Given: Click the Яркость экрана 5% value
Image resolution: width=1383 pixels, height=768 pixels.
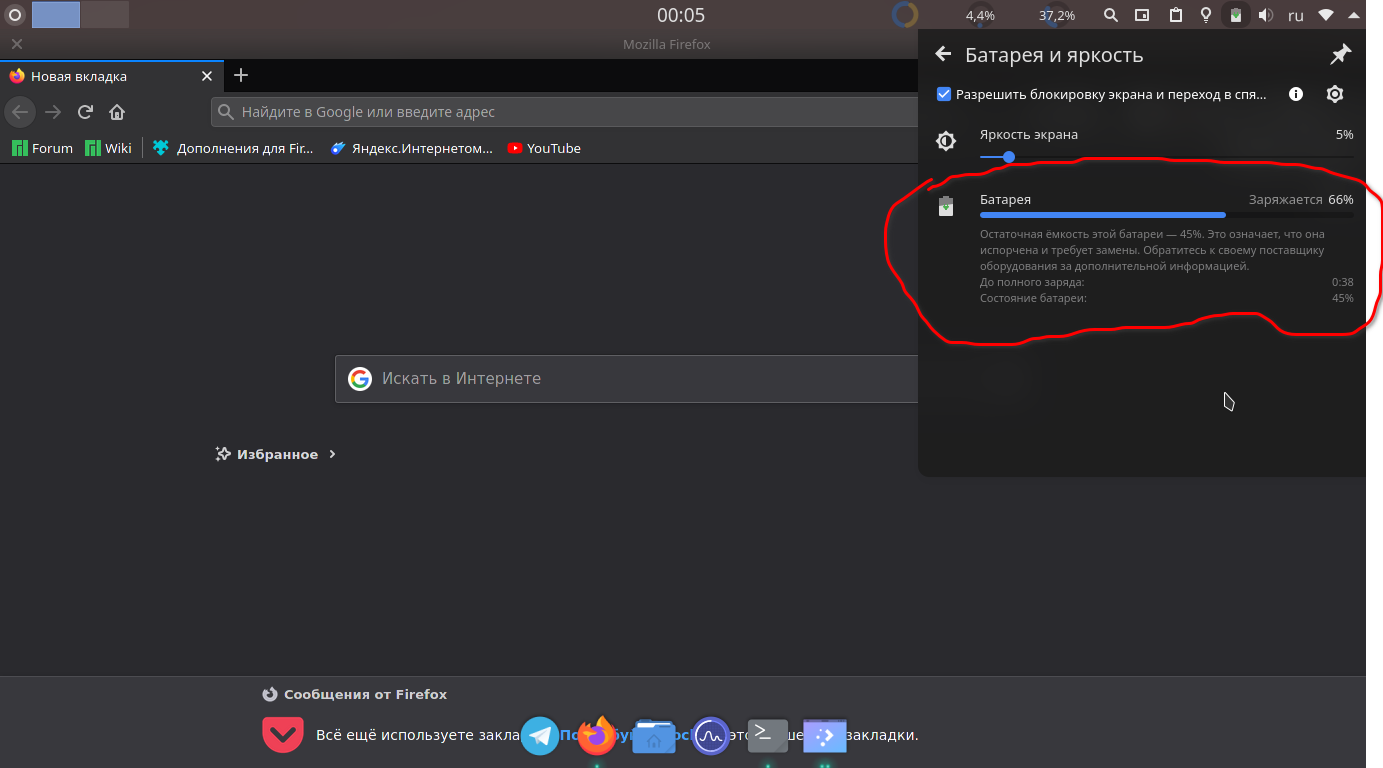Looking at the screenshot, I should tap(1344, 134).
